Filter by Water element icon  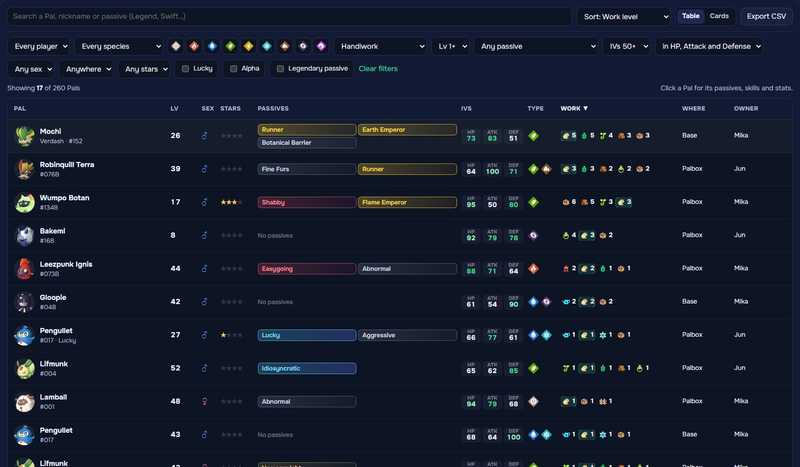click(212, 46)
